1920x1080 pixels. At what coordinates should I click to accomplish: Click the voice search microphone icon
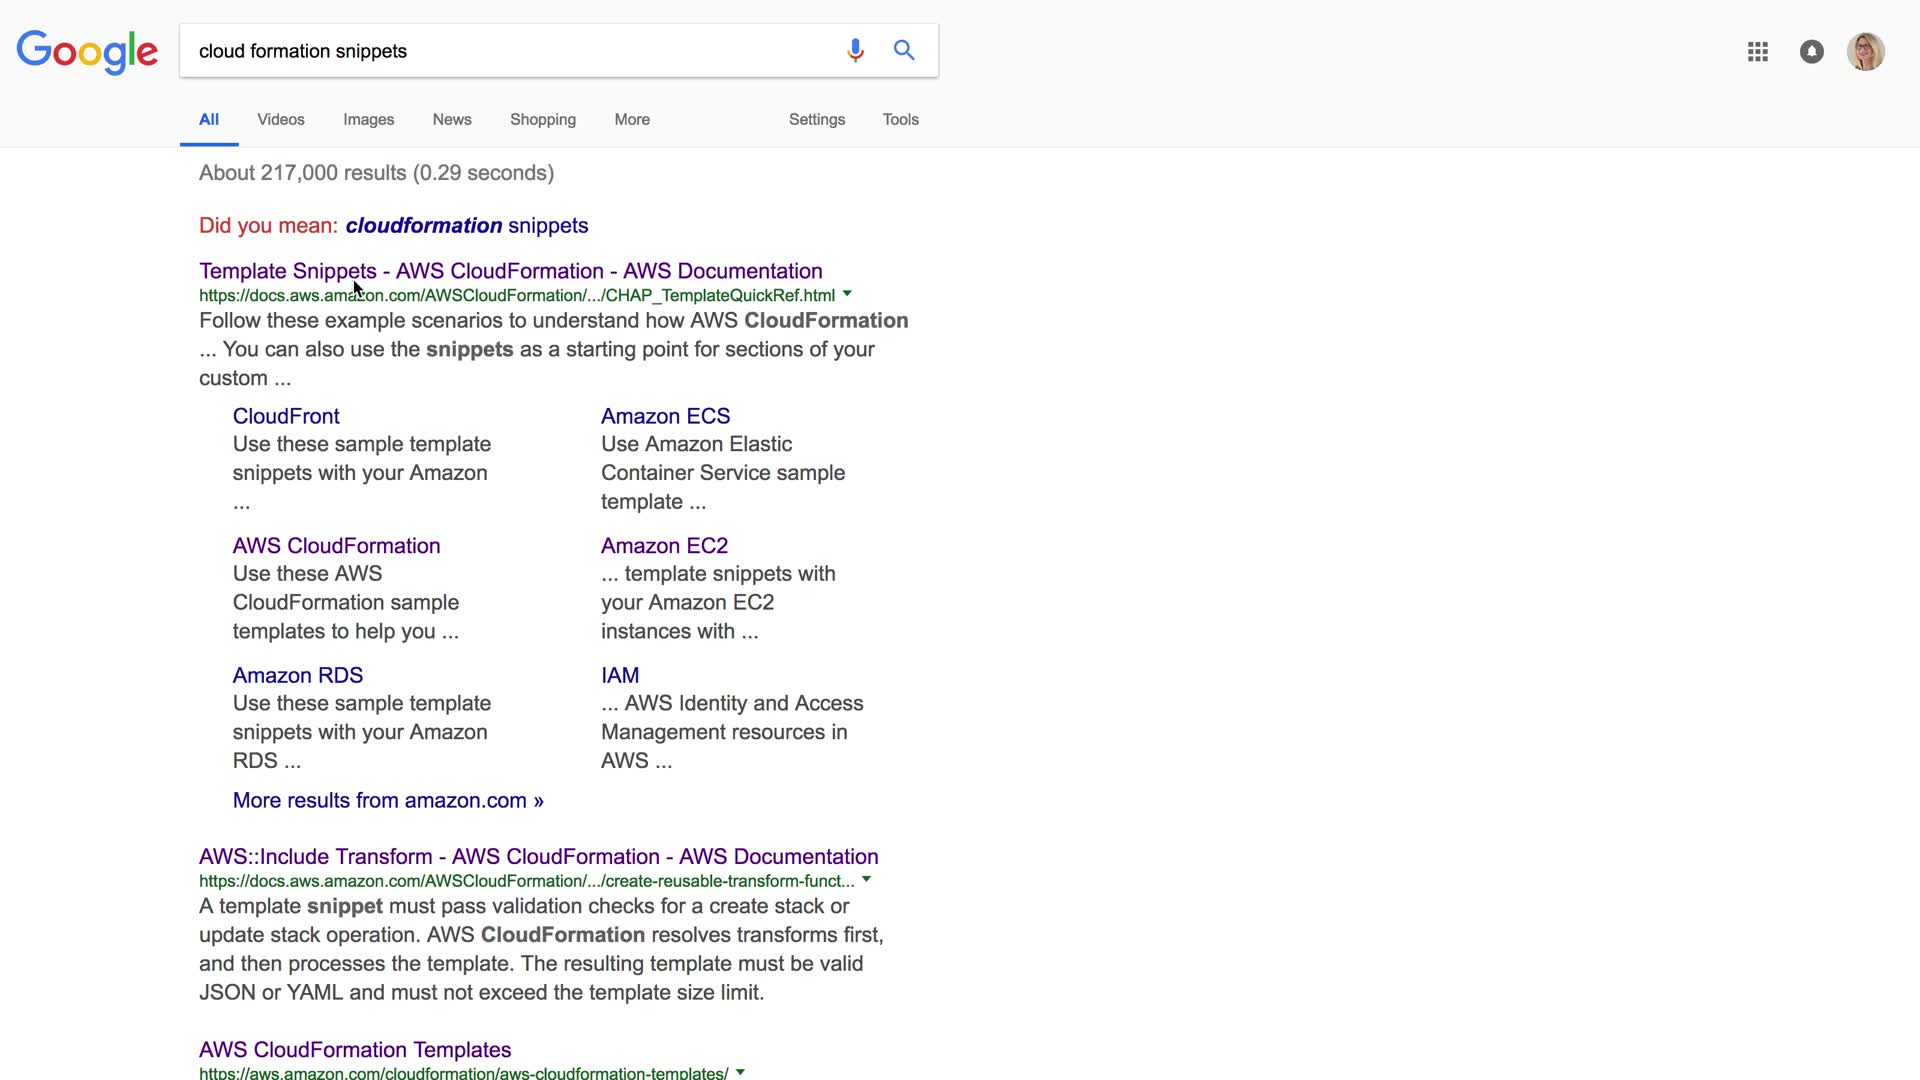tap(855, 50)
